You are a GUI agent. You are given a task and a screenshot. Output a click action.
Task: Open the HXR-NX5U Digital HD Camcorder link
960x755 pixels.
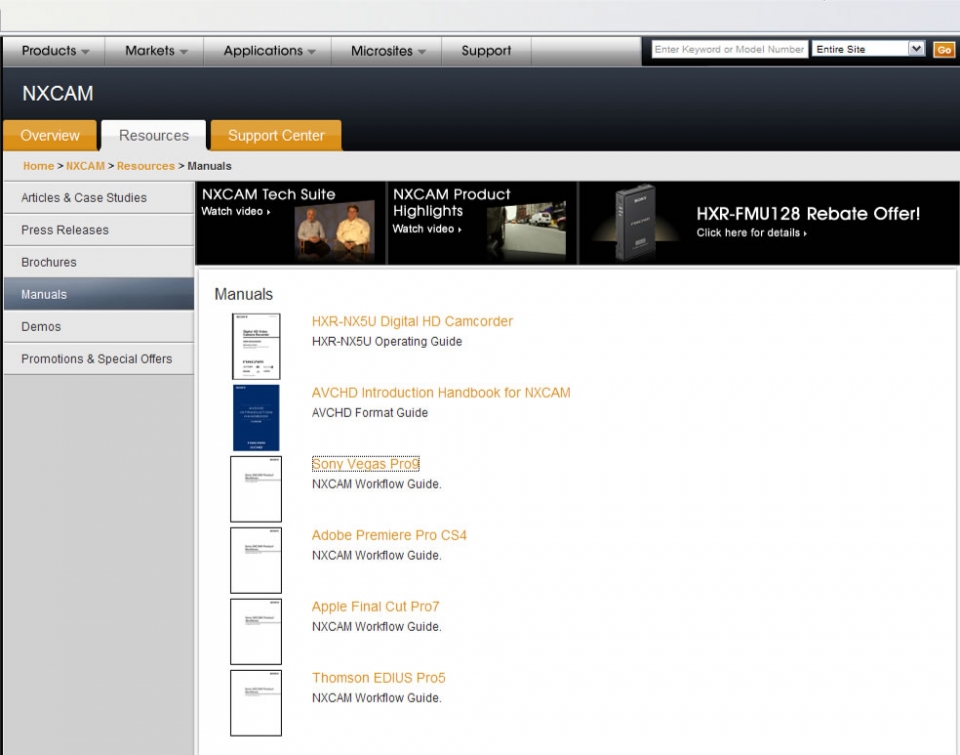[x=412, y=321]
